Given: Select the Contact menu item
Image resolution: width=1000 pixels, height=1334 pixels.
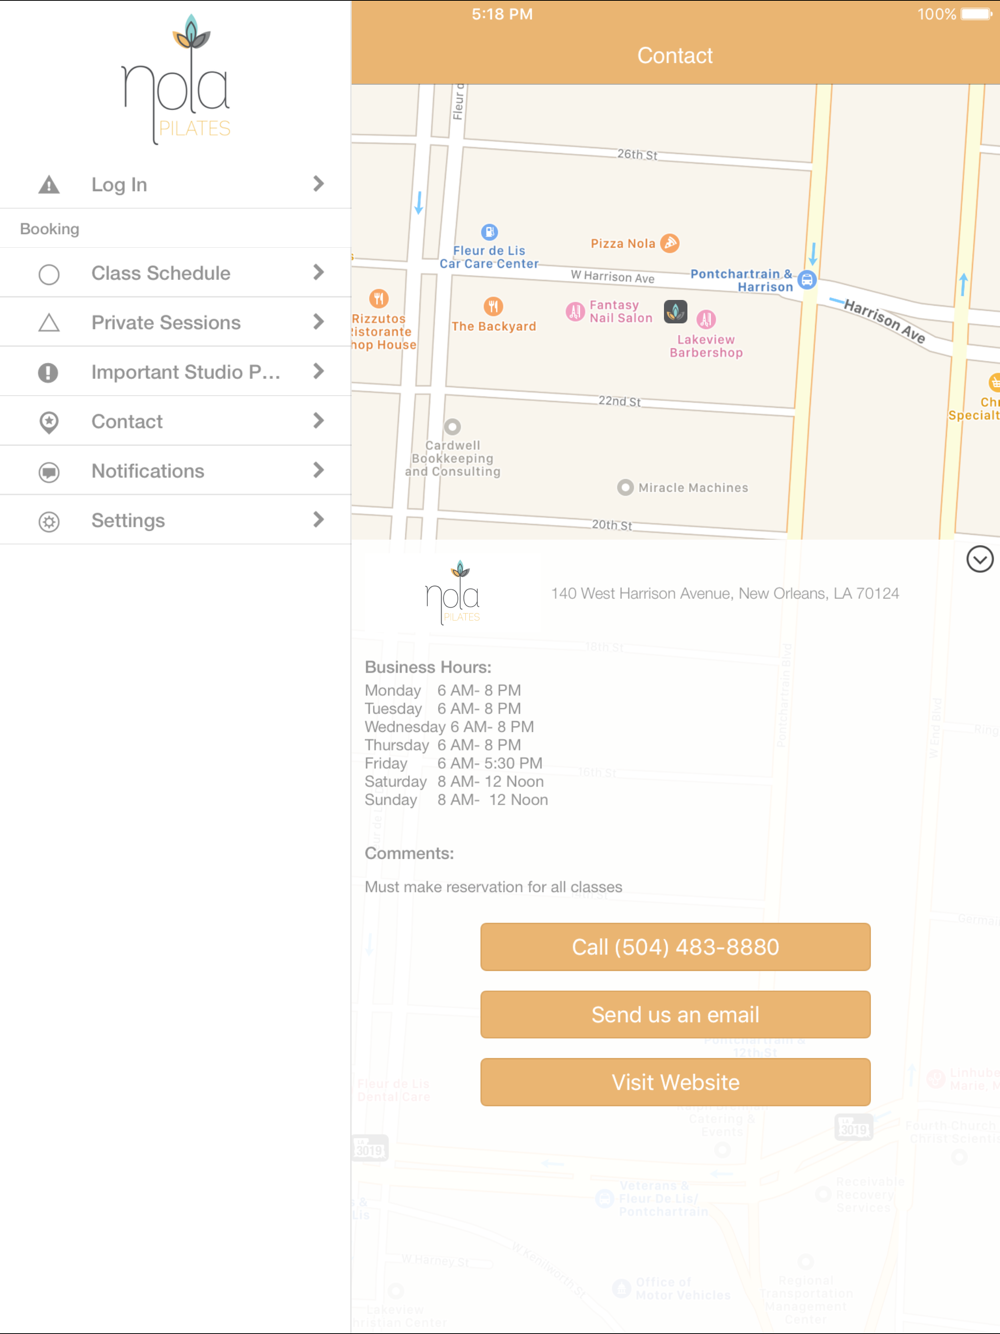Looking at the screenshot, I should coord(175,422).
